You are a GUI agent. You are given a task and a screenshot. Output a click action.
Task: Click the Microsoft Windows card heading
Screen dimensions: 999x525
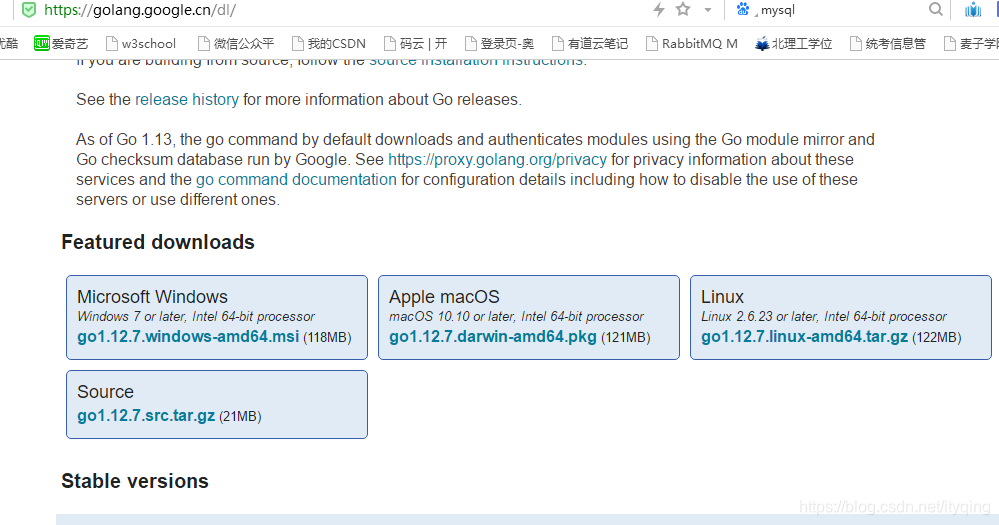coord(152,297)
